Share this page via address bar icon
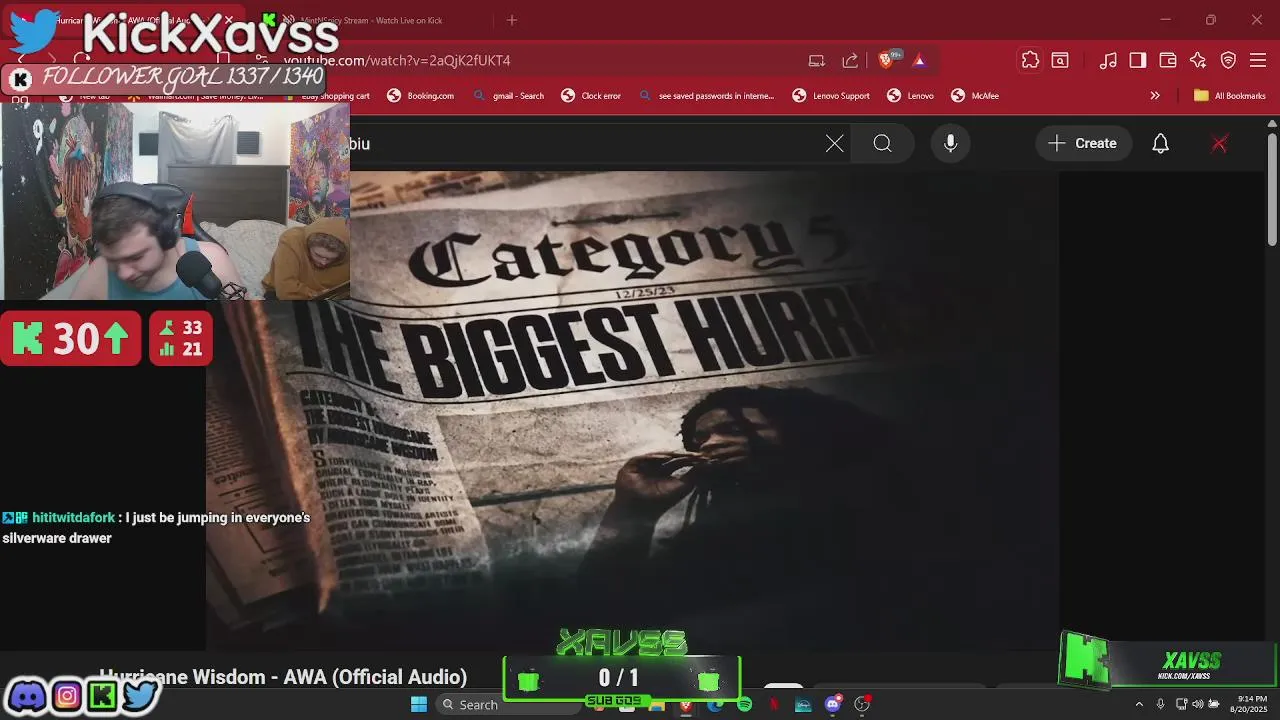This screenshot has width=1280, height=720. pyautogui.click(x=850, y=61)
